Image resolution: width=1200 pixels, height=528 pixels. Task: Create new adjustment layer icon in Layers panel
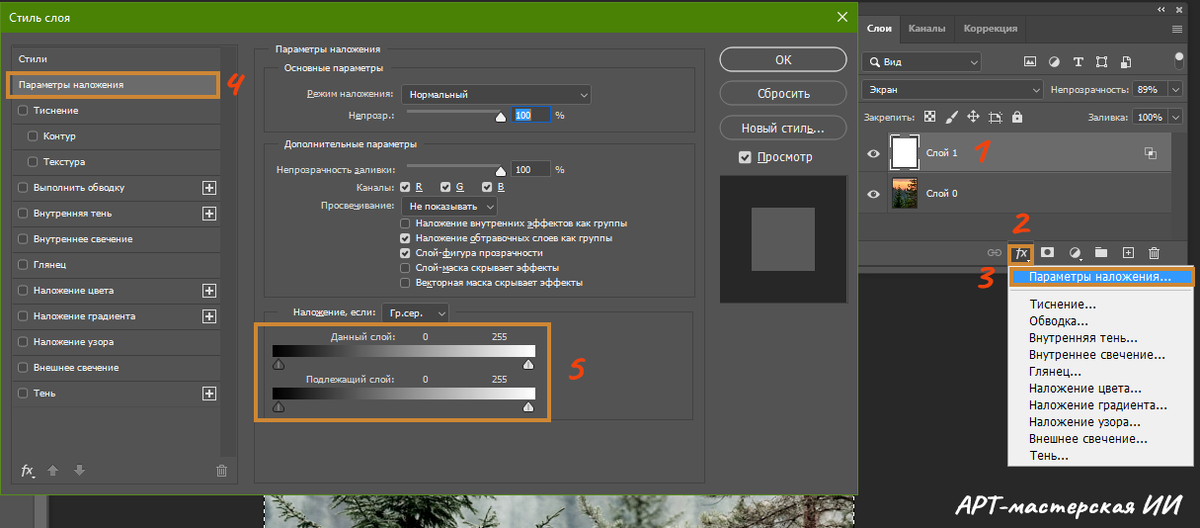click(1076, 254)
